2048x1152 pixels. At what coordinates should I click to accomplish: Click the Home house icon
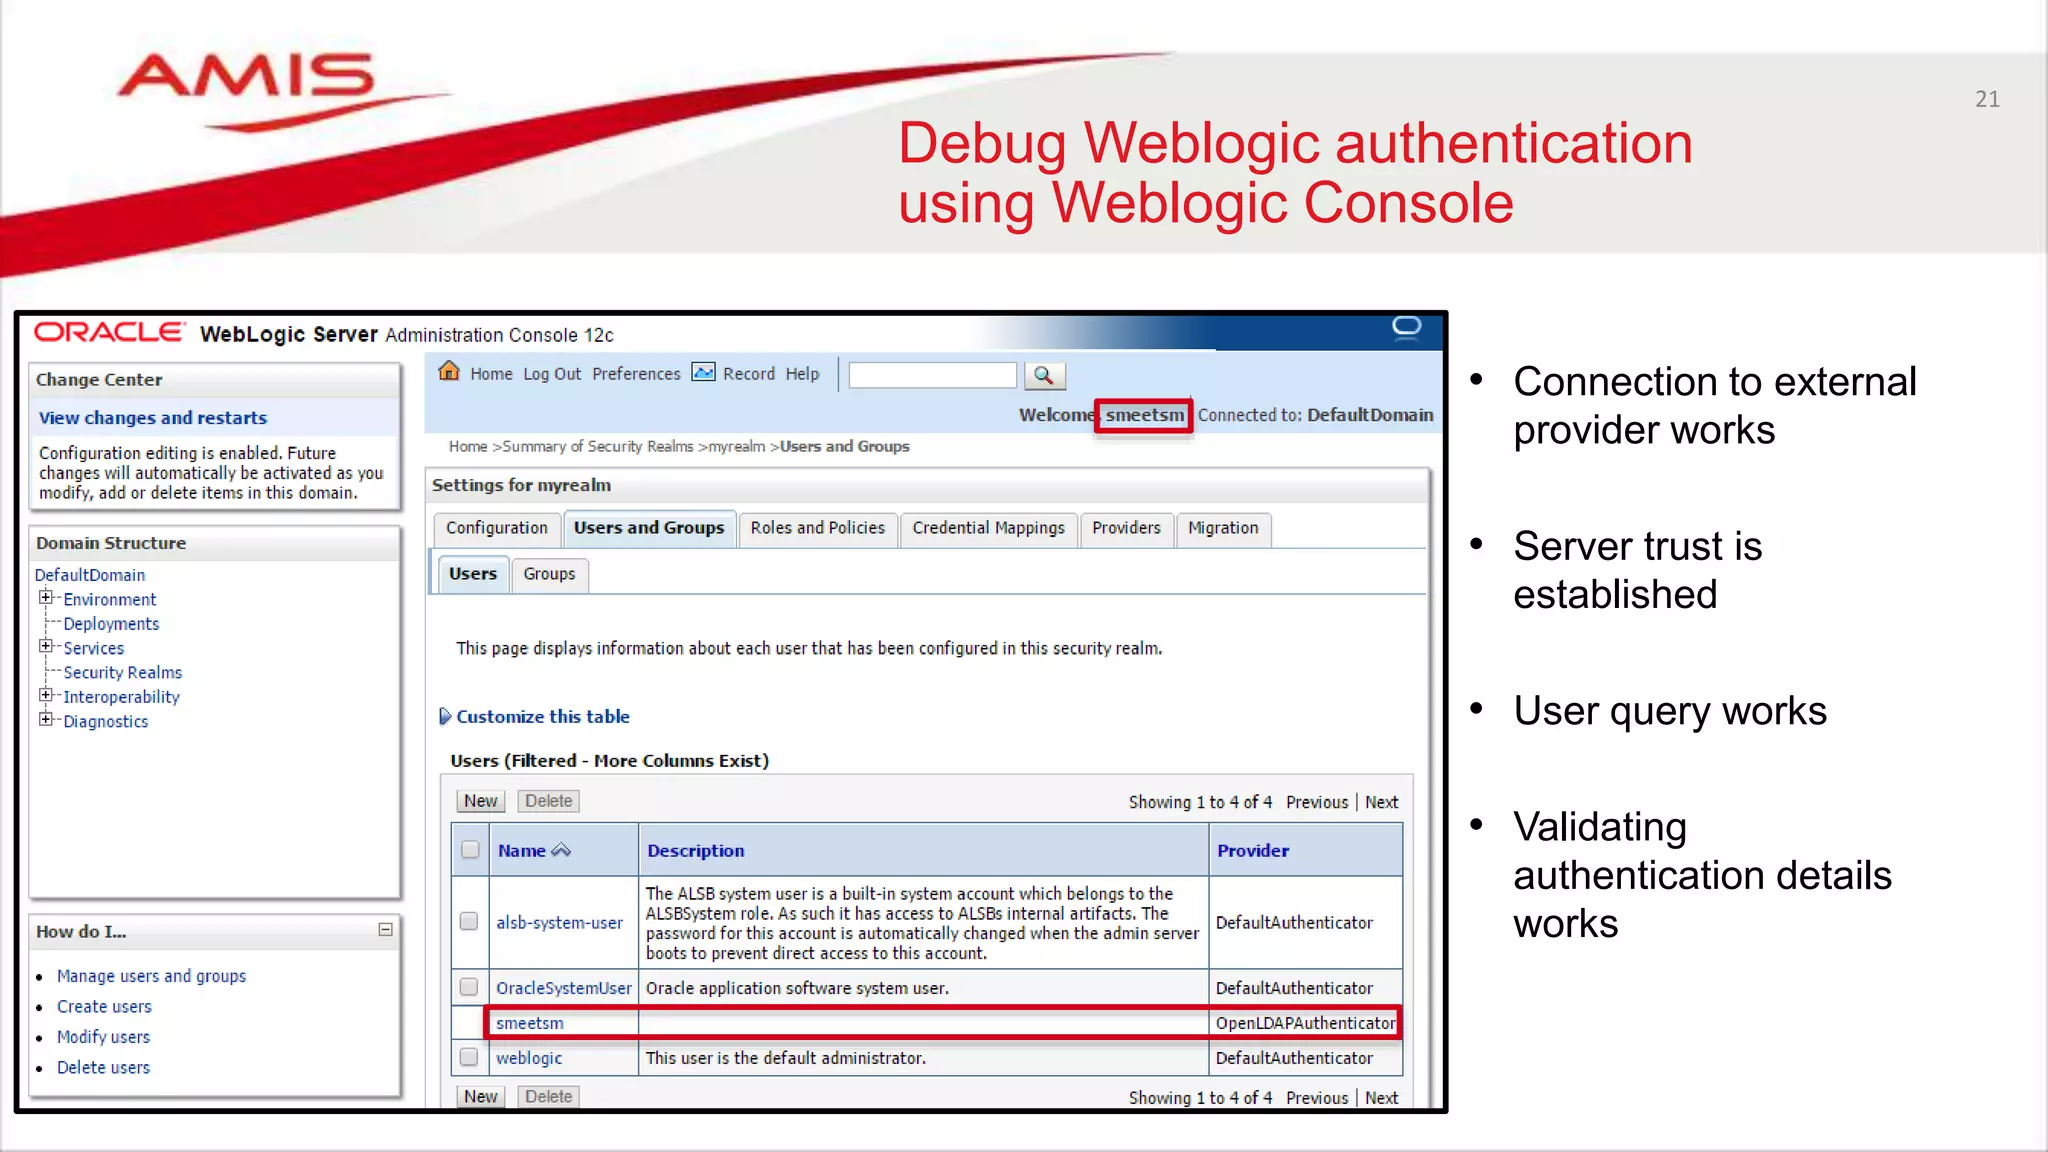click(449, 372)
